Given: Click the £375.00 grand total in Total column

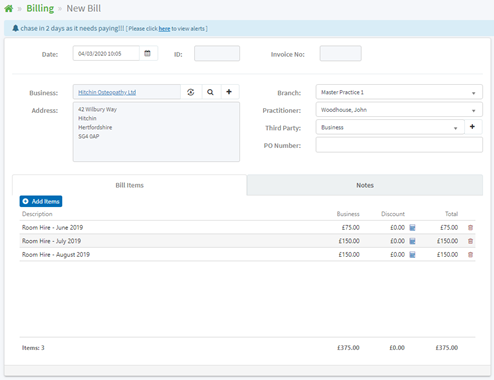Looking at the screenshot, I should [x=447, y=348].
